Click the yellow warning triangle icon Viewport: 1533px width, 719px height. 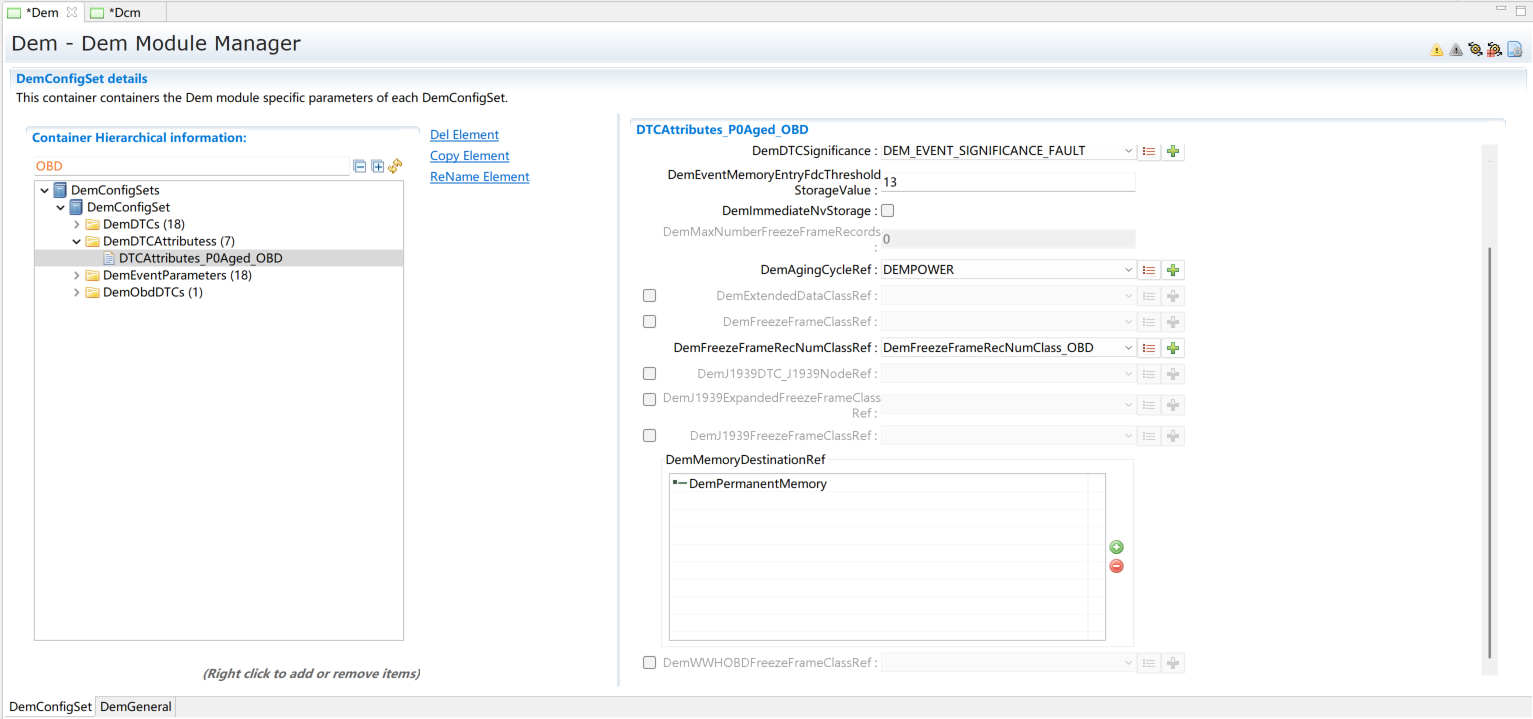tap(1437, 49)
